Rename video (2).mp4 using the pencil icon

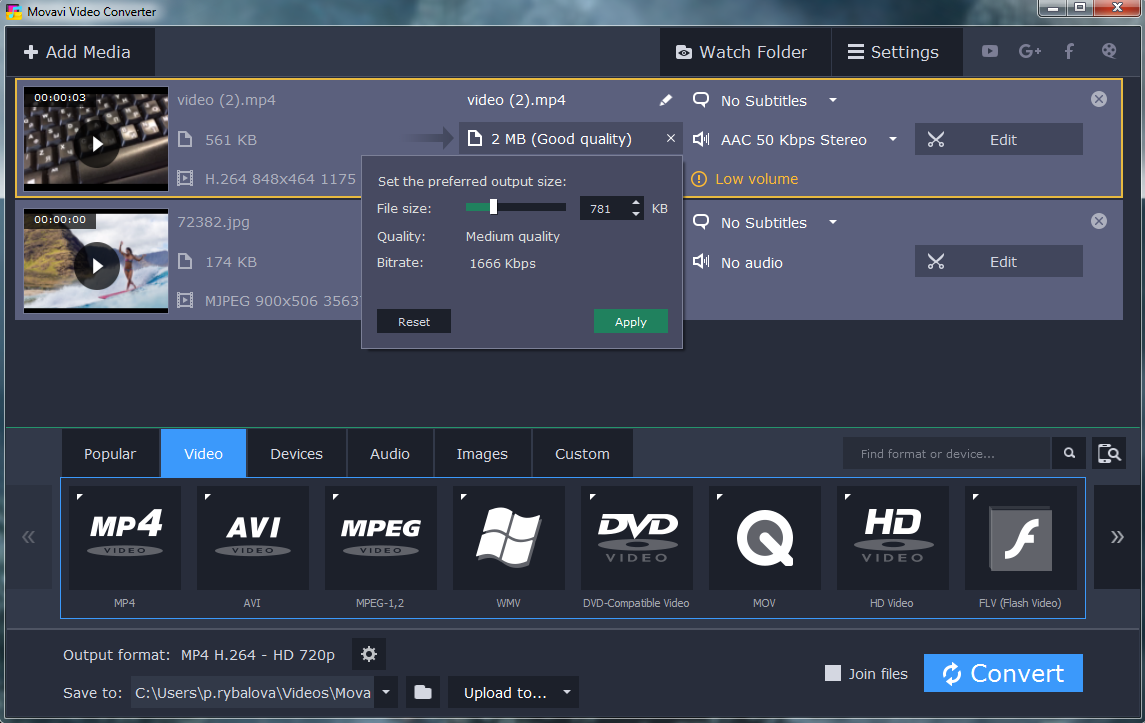click(665, 100)
